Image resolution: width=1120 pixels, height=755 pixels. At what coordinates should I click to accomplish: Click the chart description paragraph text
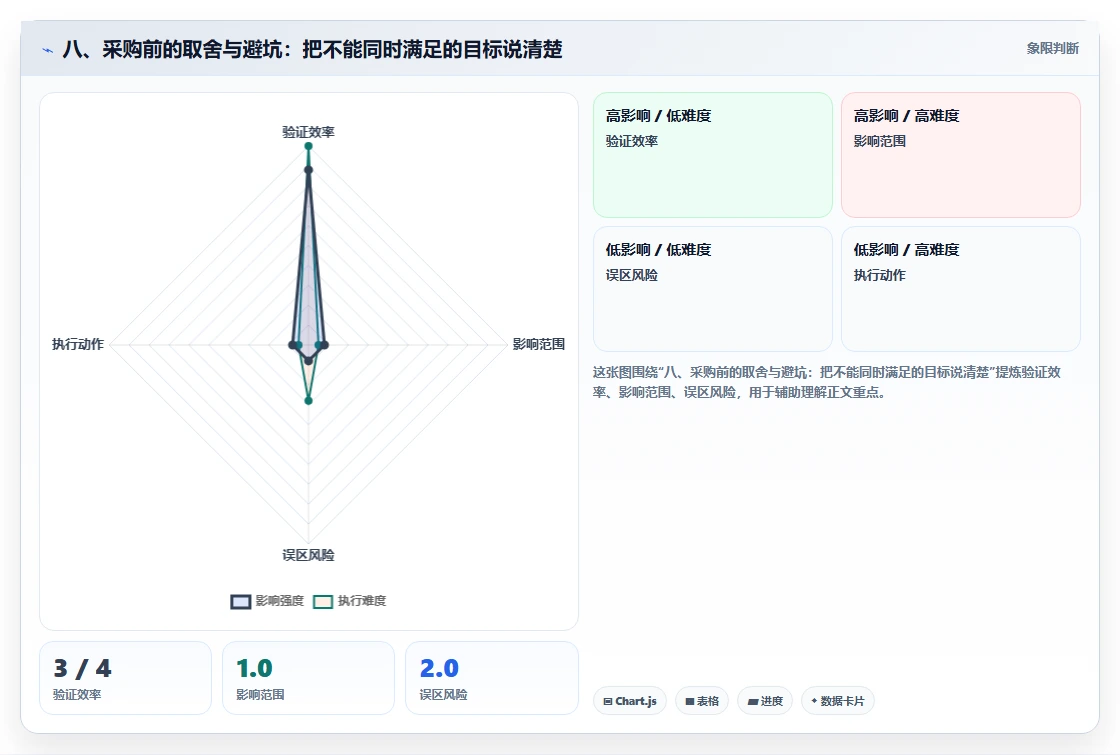tap(826, 382)
